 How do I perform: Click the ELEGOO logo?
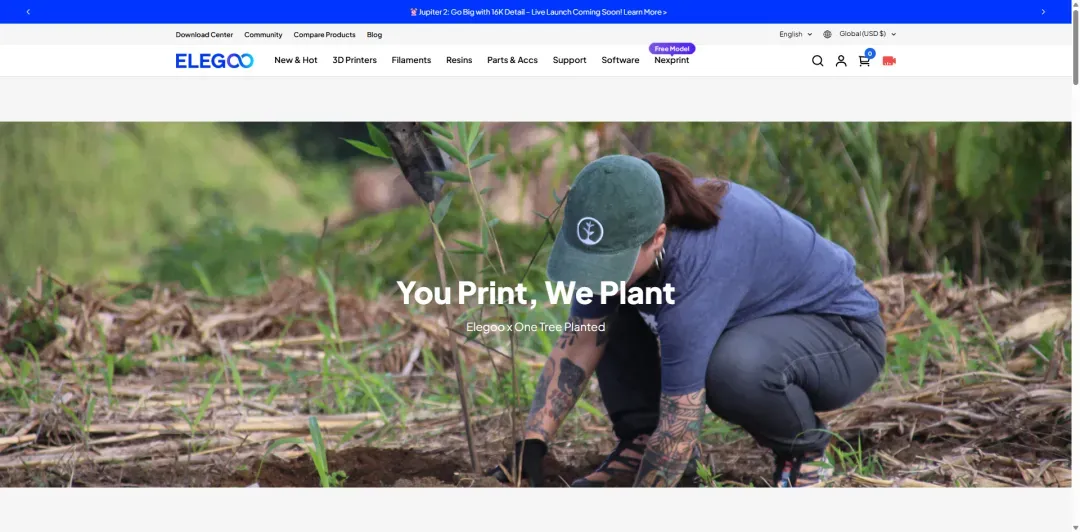pyautogui.click(x=214, y=61)
